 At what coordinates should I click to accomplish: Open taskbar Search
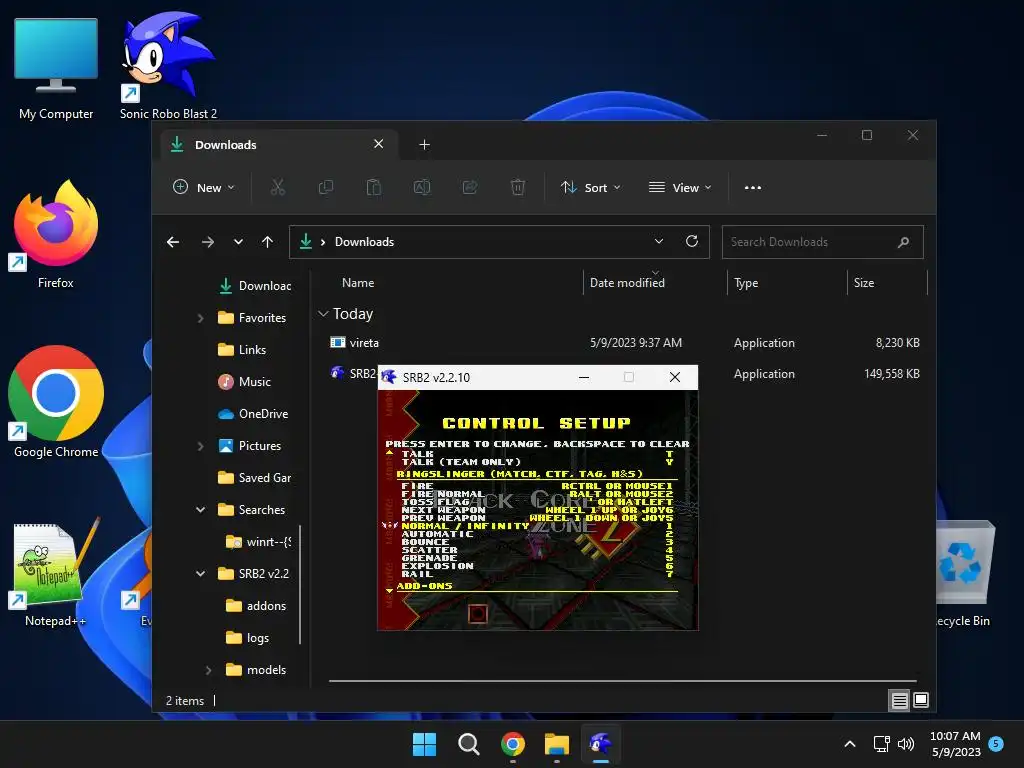point(468,744)
